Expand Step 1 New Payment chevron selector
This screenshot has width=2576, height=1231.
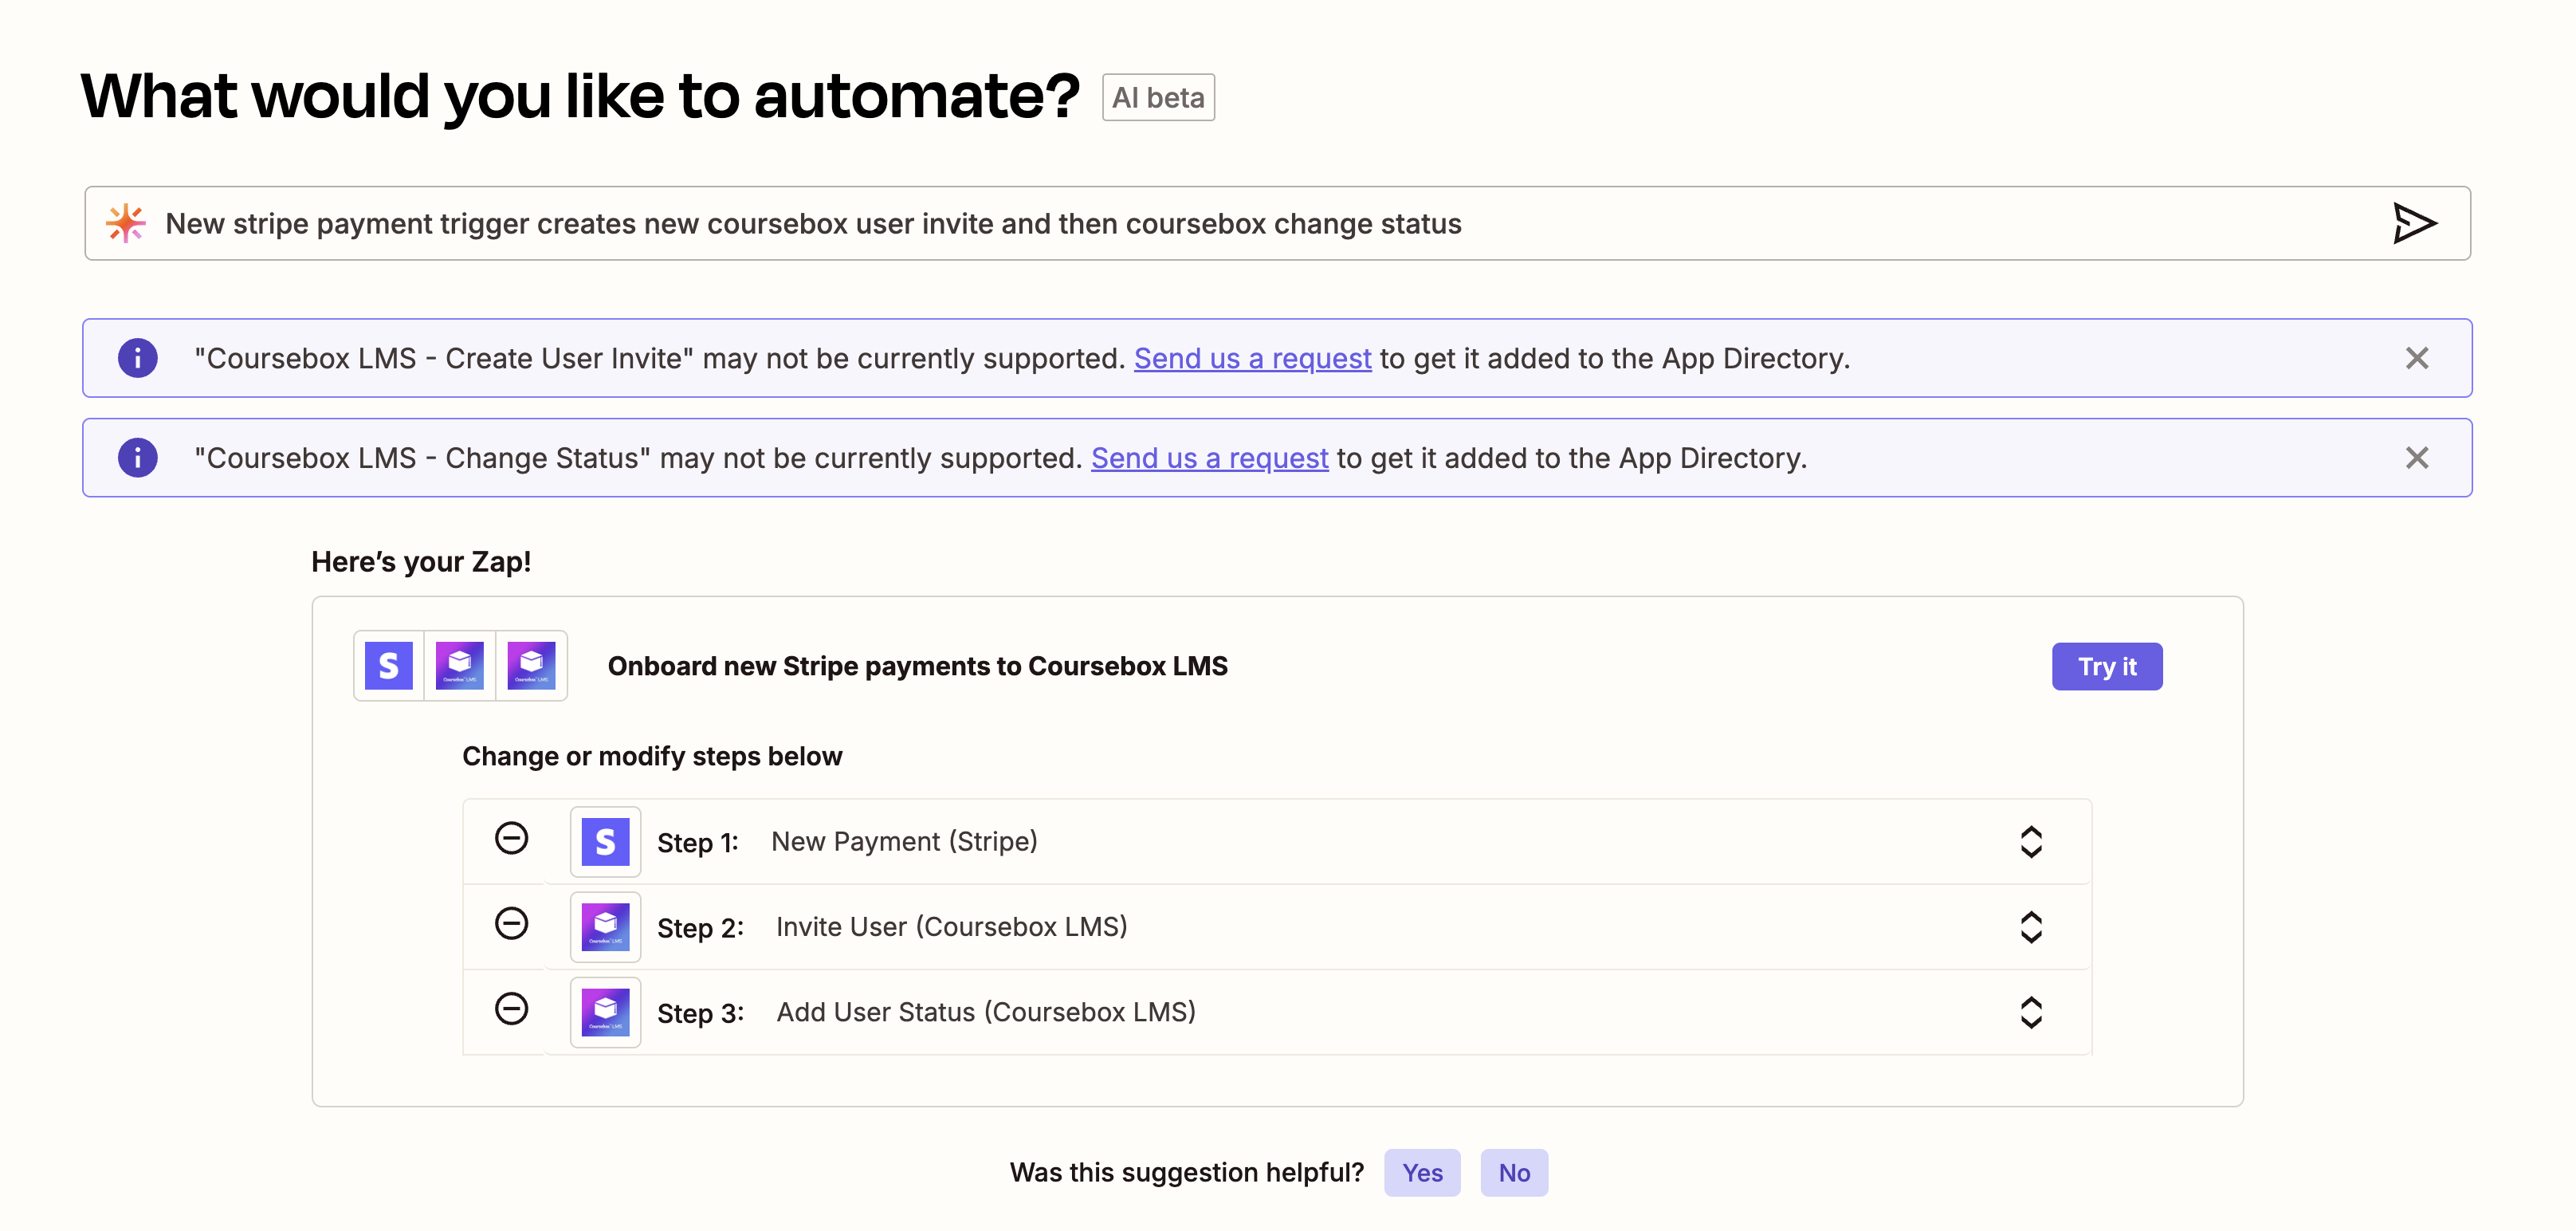[2031, 842]
